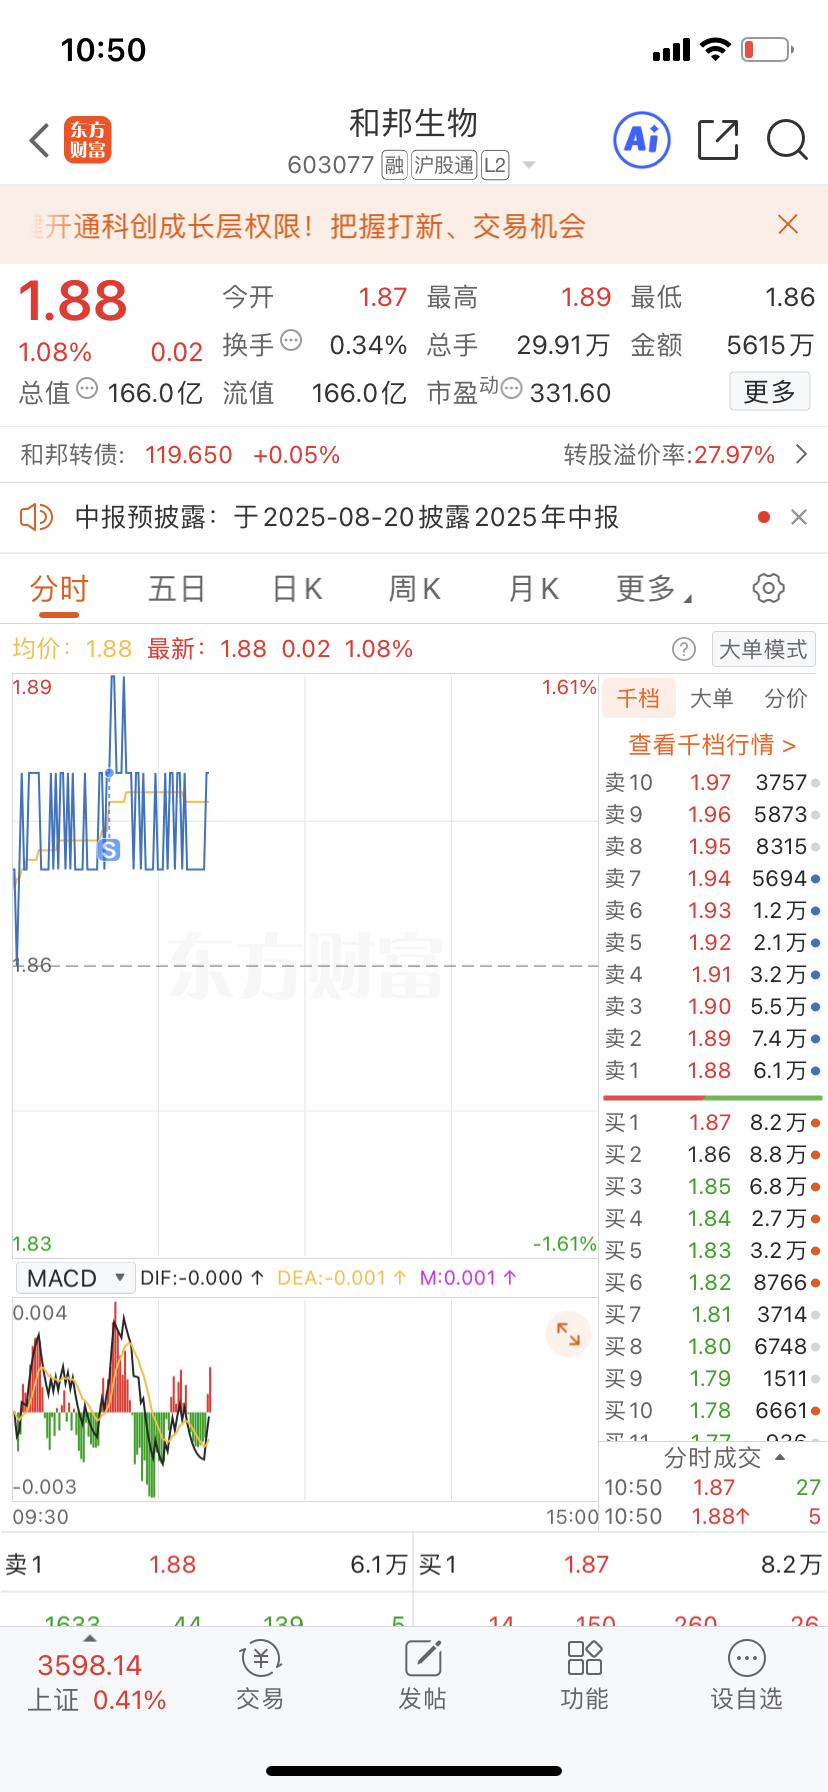Tap the 买1 1.87 bottom quote bar
828x1792 pixels.
click(621, 1564)
